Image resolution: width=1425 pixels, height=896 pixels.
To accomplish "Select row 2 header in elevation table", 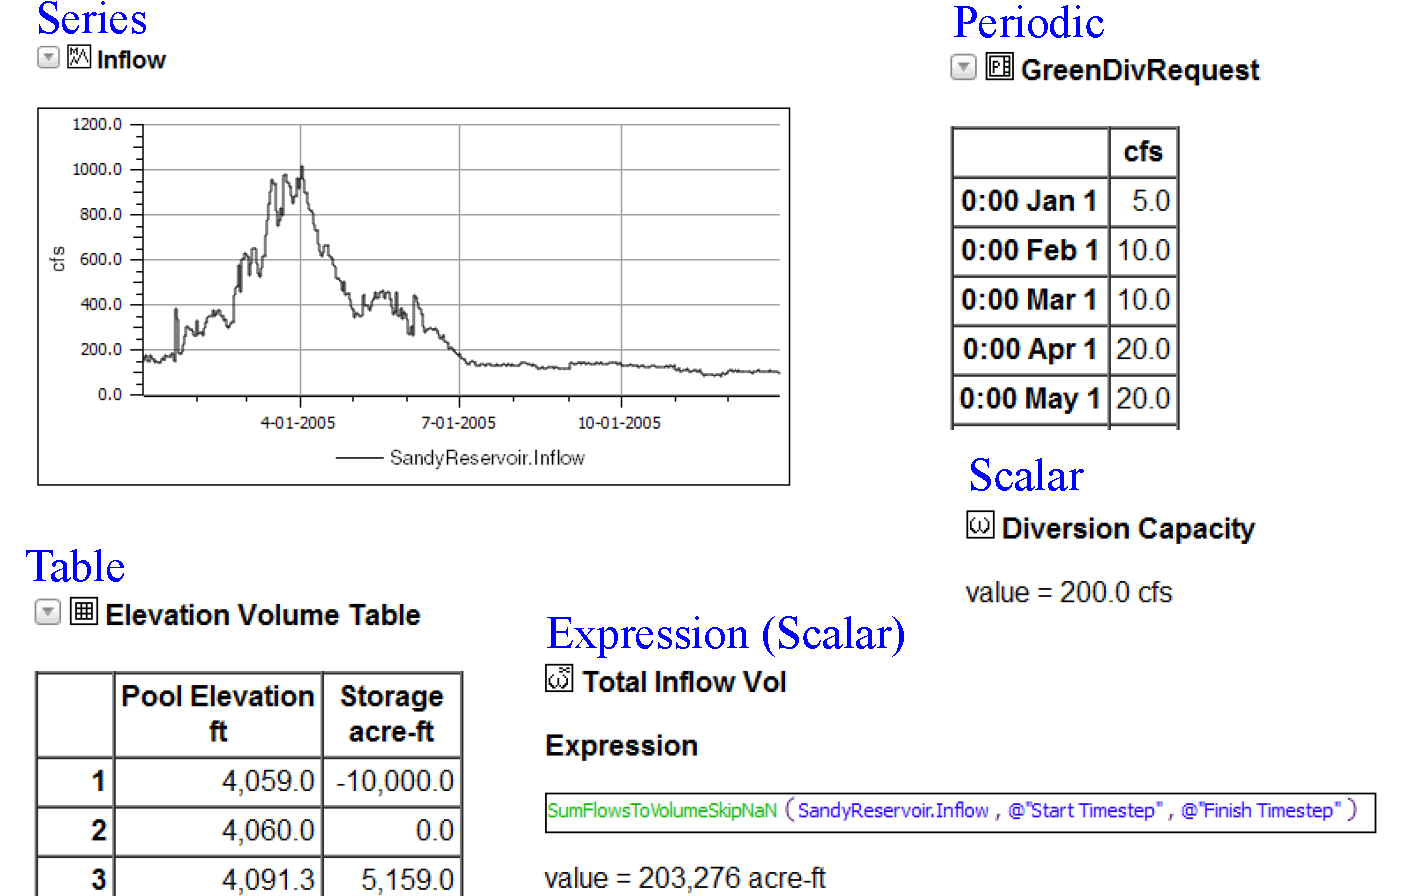I will pyautogui.click(x=76, y=830).
